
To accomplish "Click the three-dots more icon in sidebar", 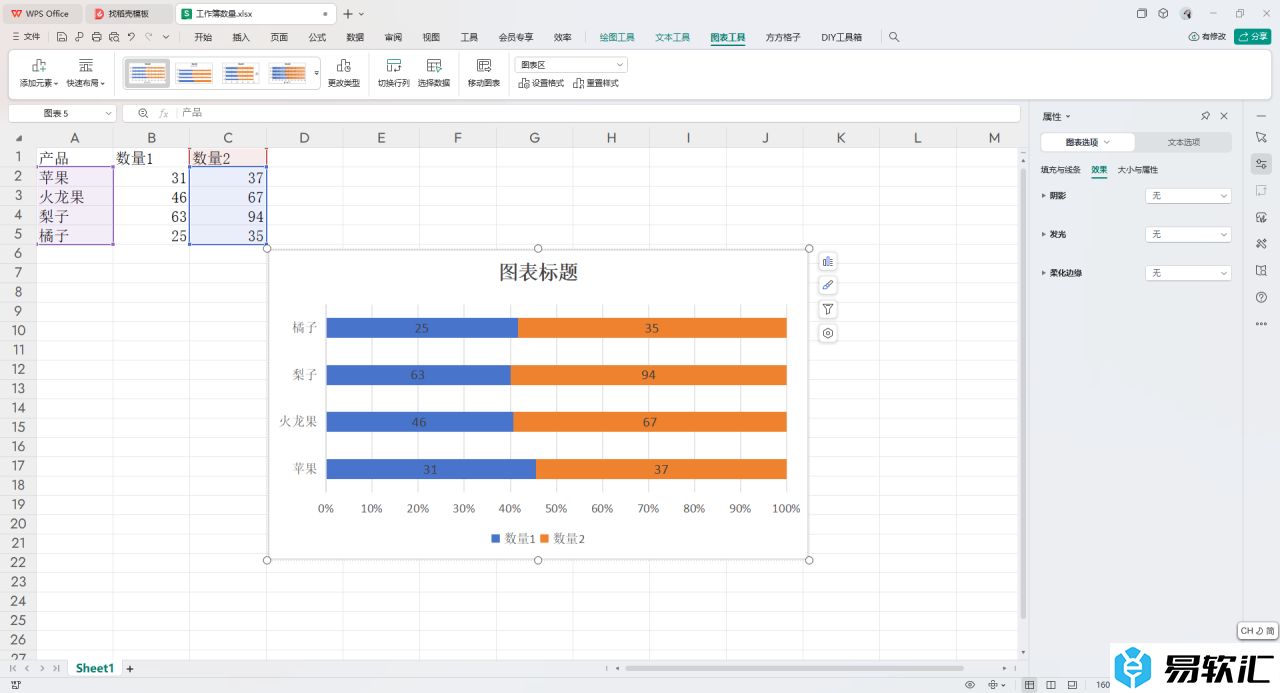I will pos(1261,323).
